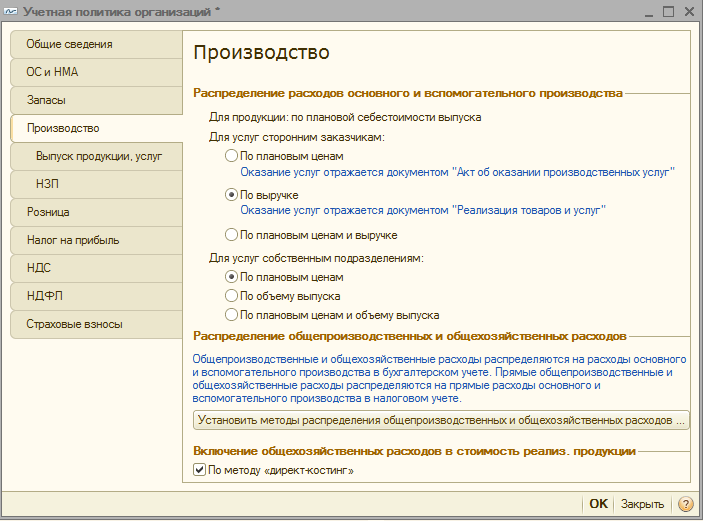Screen dimensions: 703x521
Task: Click the 'Для услуг собственным подразделениям:' label
Action: (316, 258)
